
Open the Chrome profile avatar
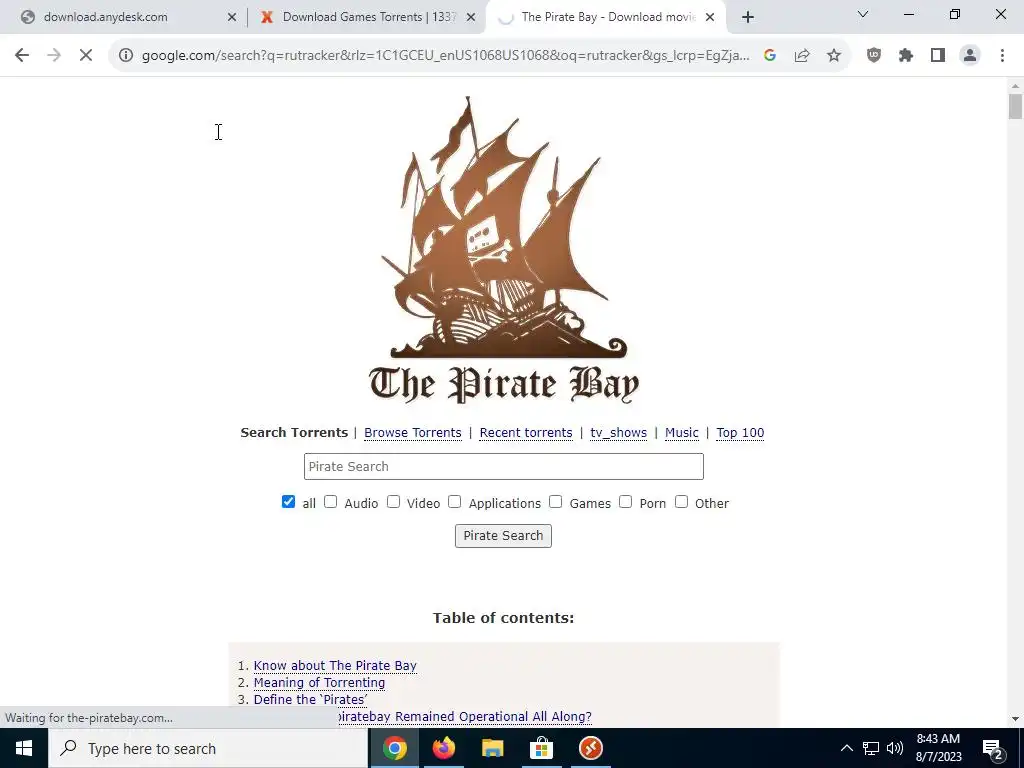(x=970, y=56)
